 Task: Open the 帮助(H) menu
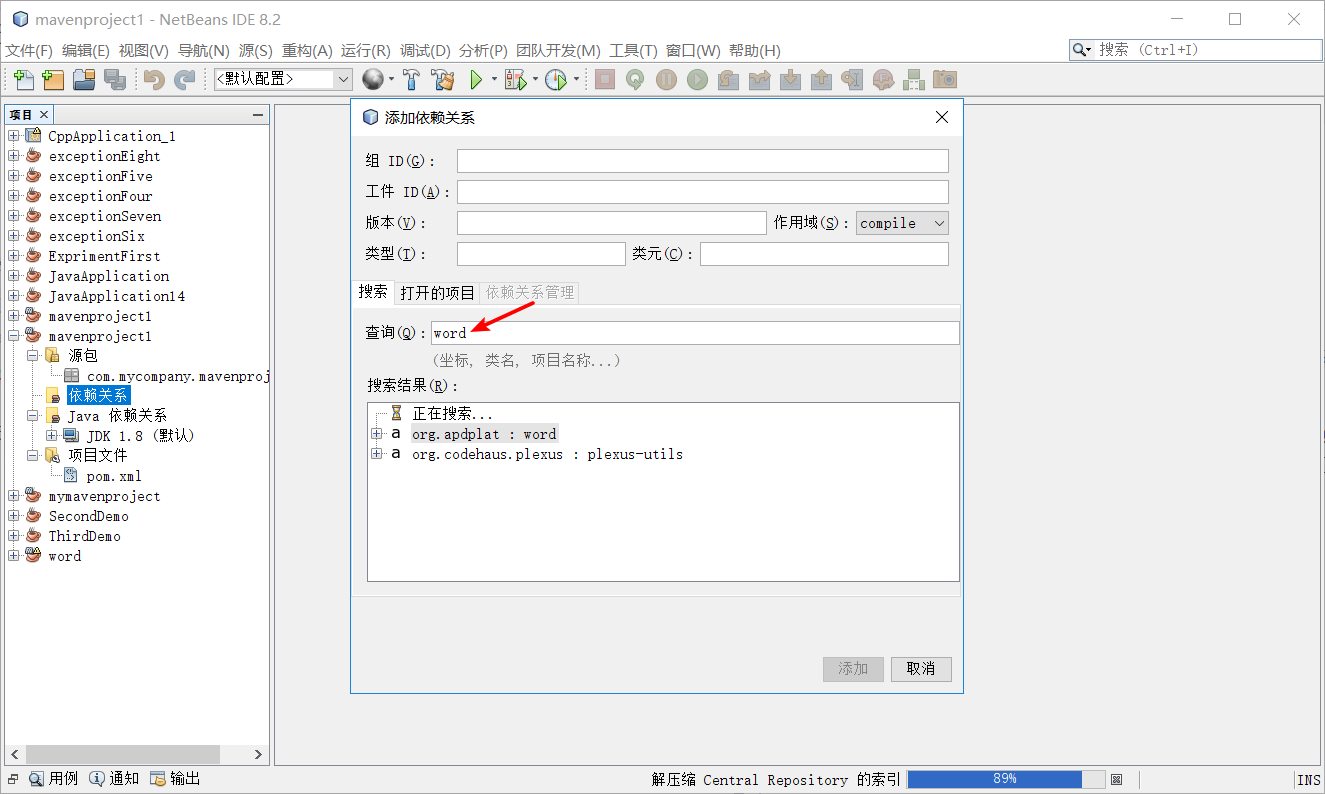click(x=755, y=51)
